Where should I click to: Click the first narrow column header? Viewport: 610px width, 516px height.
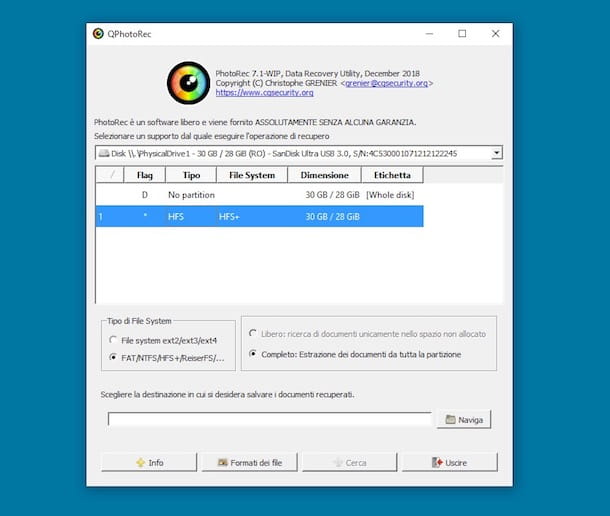(x=110, y=175)
